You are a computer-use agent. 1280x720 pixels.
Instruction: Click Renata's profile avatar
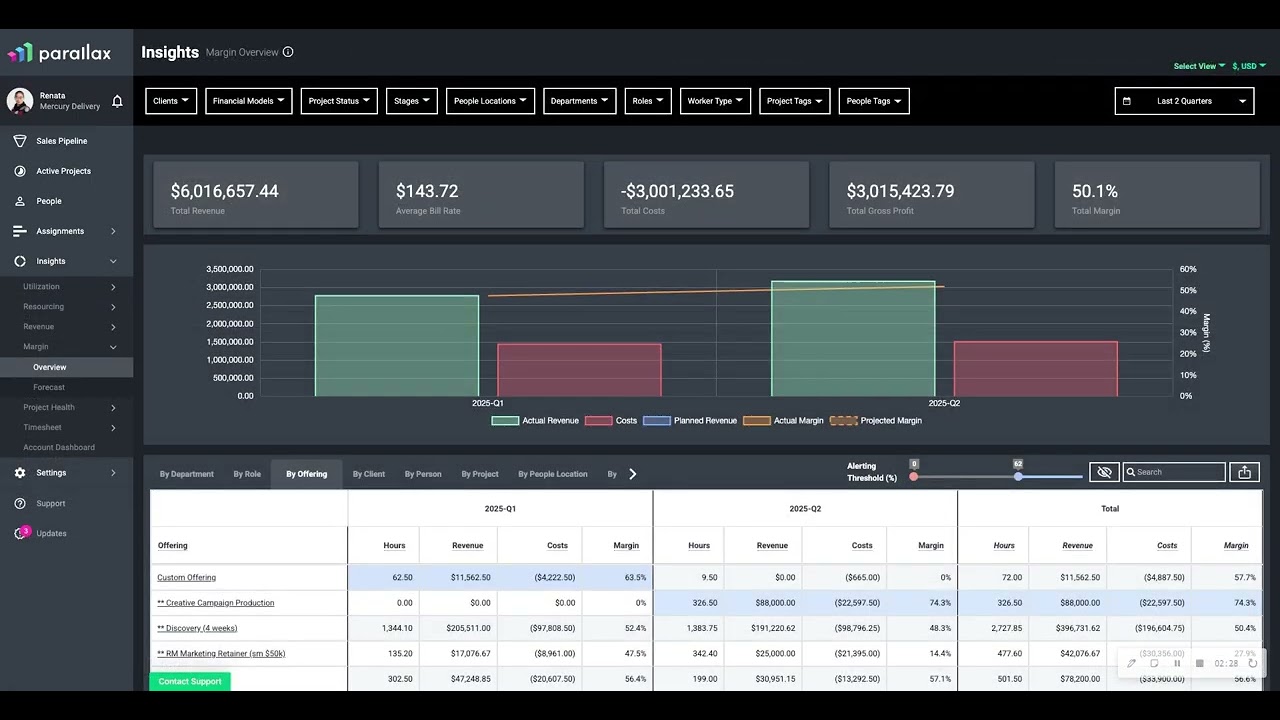tap(20, 101)
